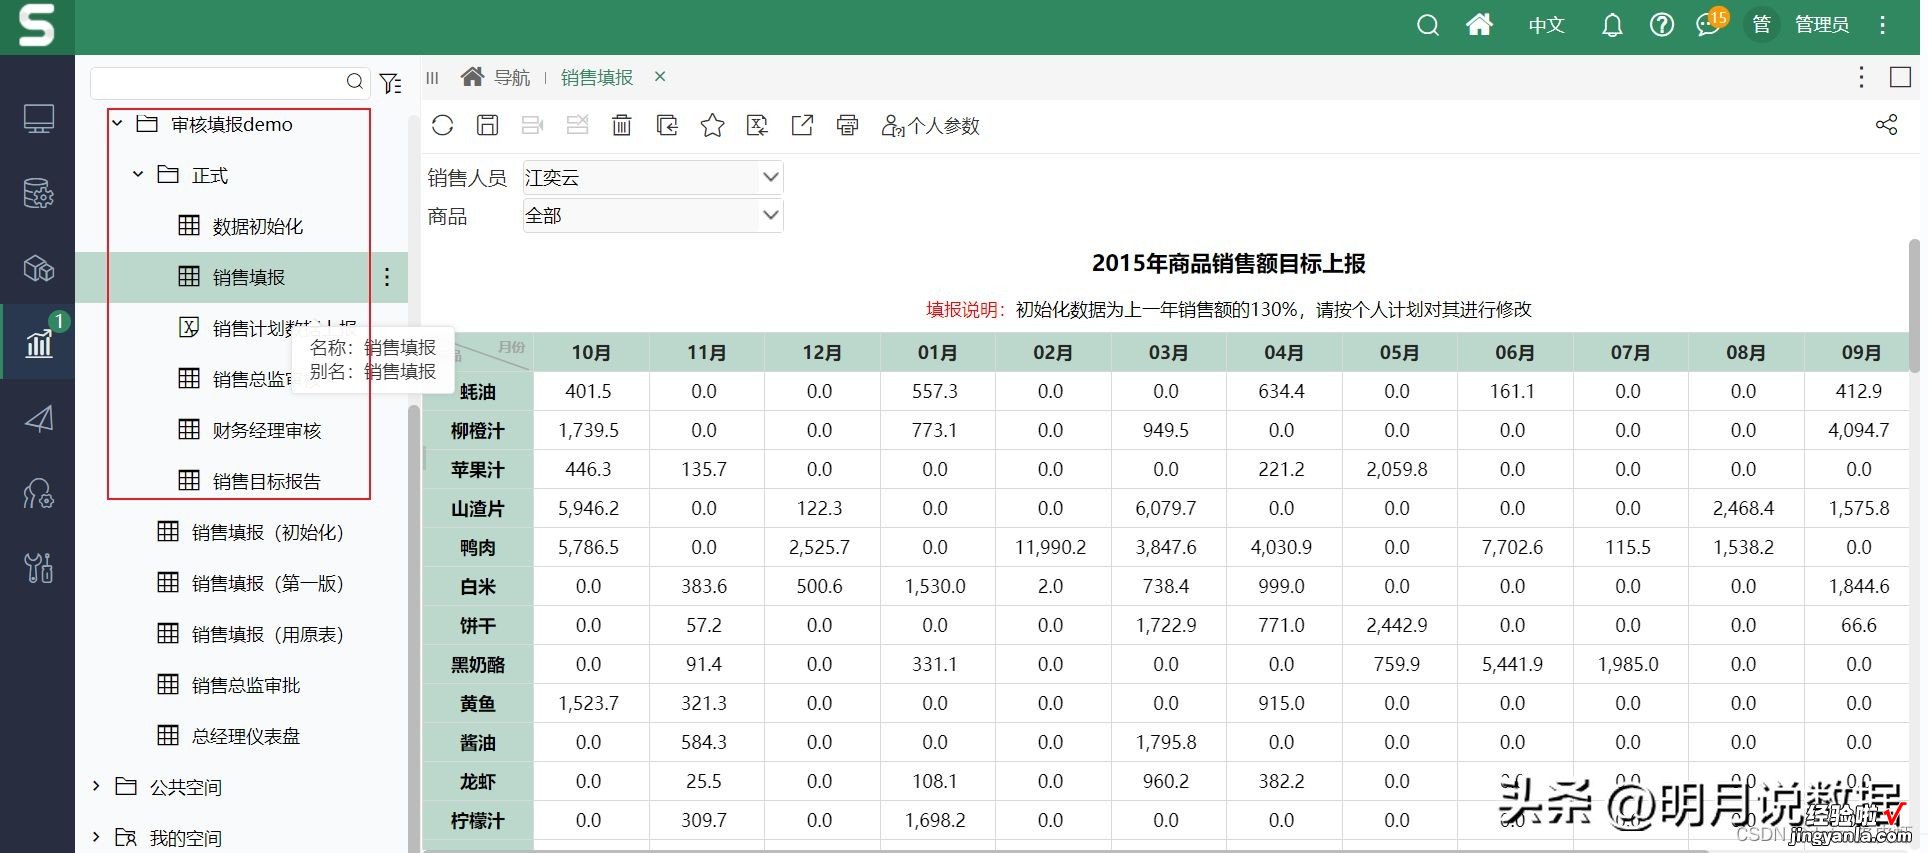Click cell 11,990.2 in 鸭肉 row
Image resolution: width=1928 pixels, height=853 pixels.
(x=1051, y=548)
